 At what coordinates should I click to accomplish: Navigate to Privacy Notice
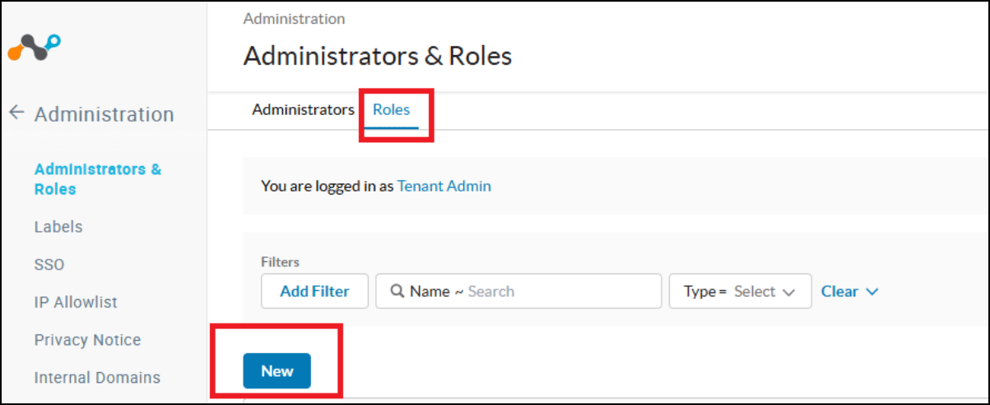(87, 340)
